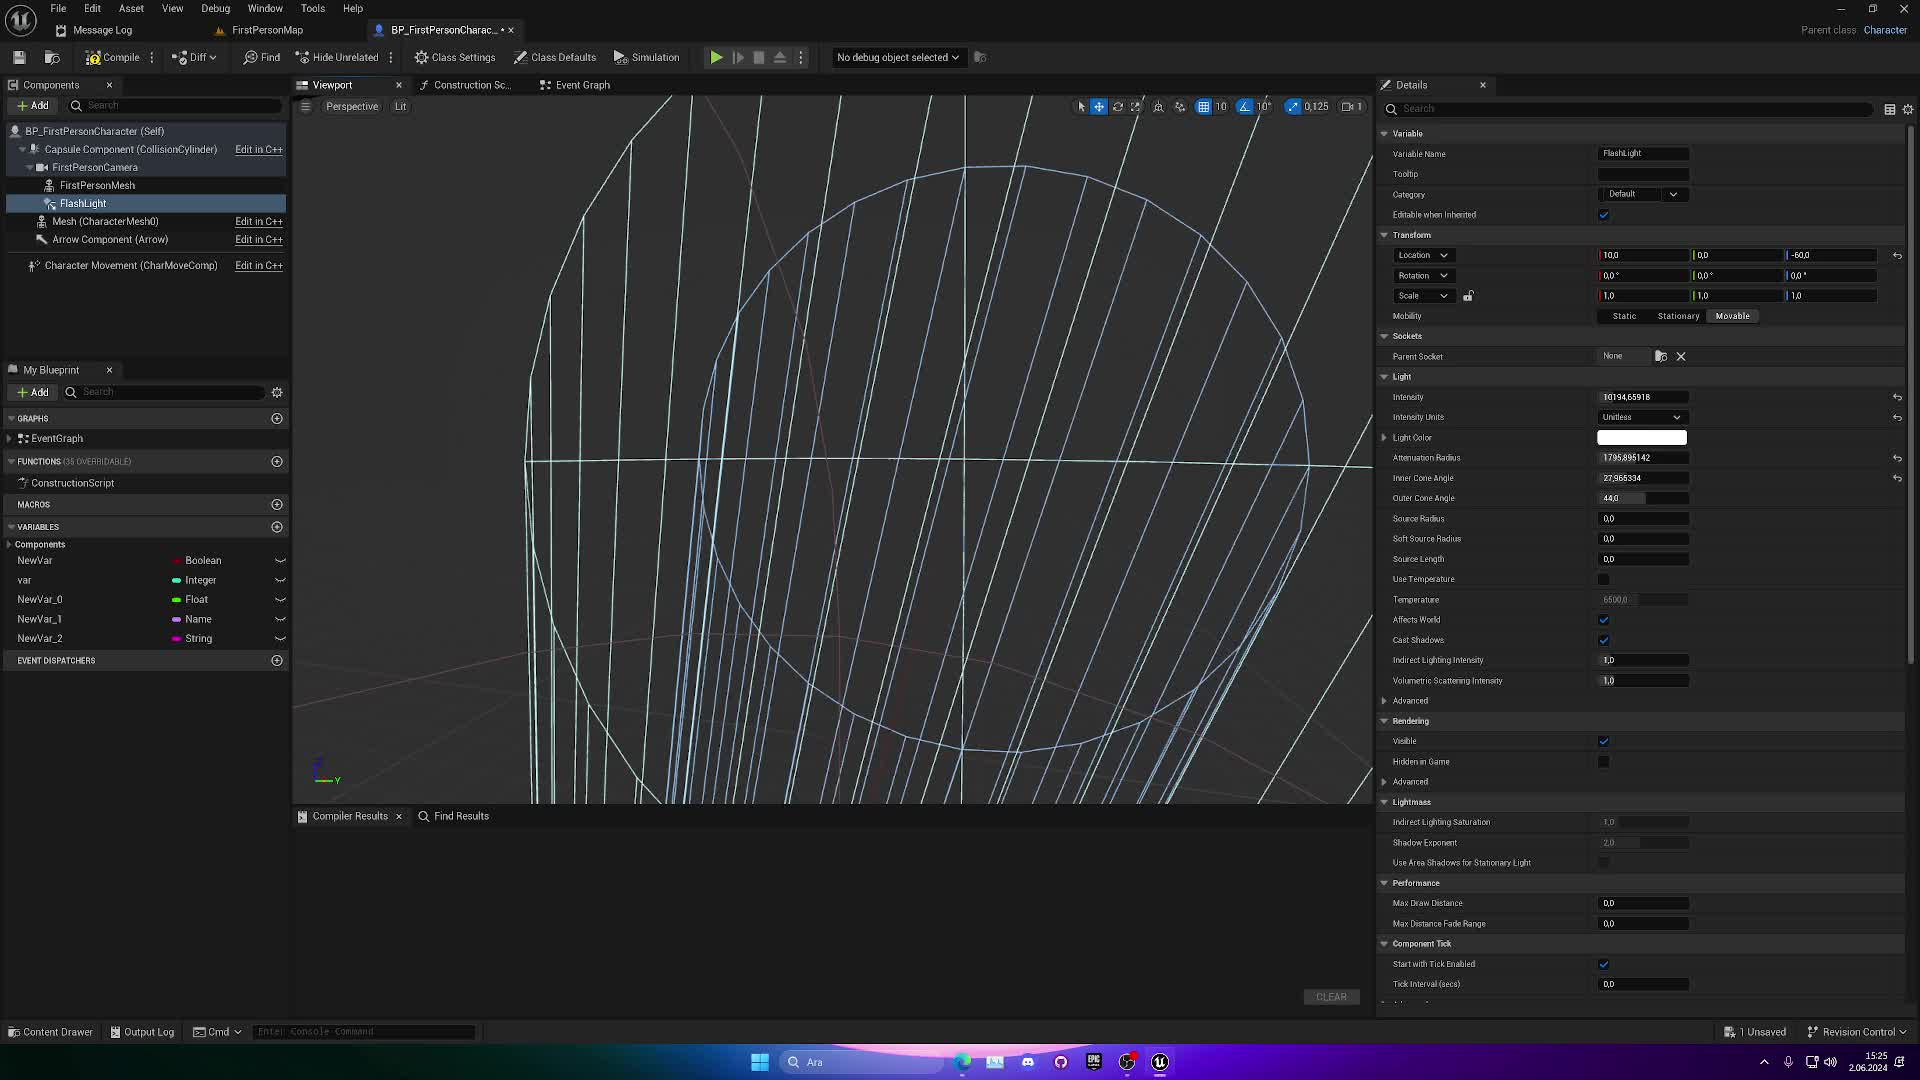This screenshot has width=1920, height=1080.
Task: Activate the Scale gizmo tool
Action: (1136, 106)
